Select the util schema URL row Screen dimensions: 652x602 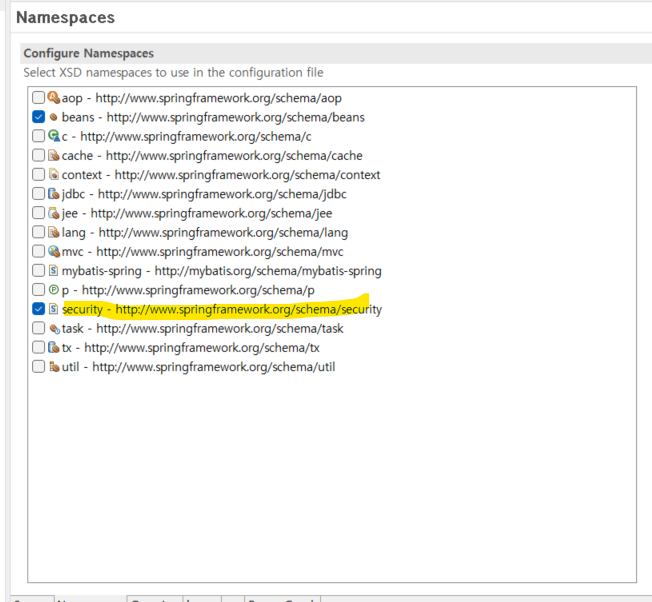point(198,367)
